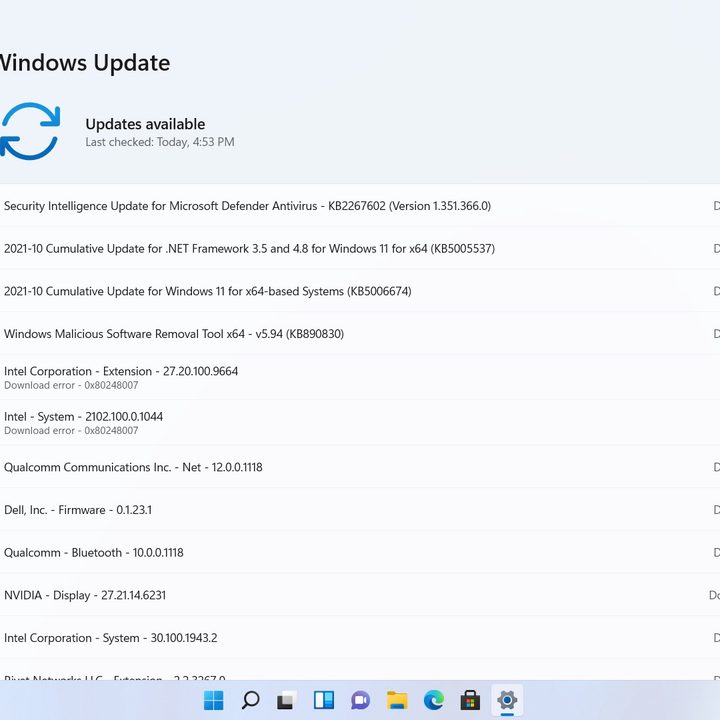The image size is (720, 720).
Task: Open File Explorer from the taskbar
Action: [397, 700]
